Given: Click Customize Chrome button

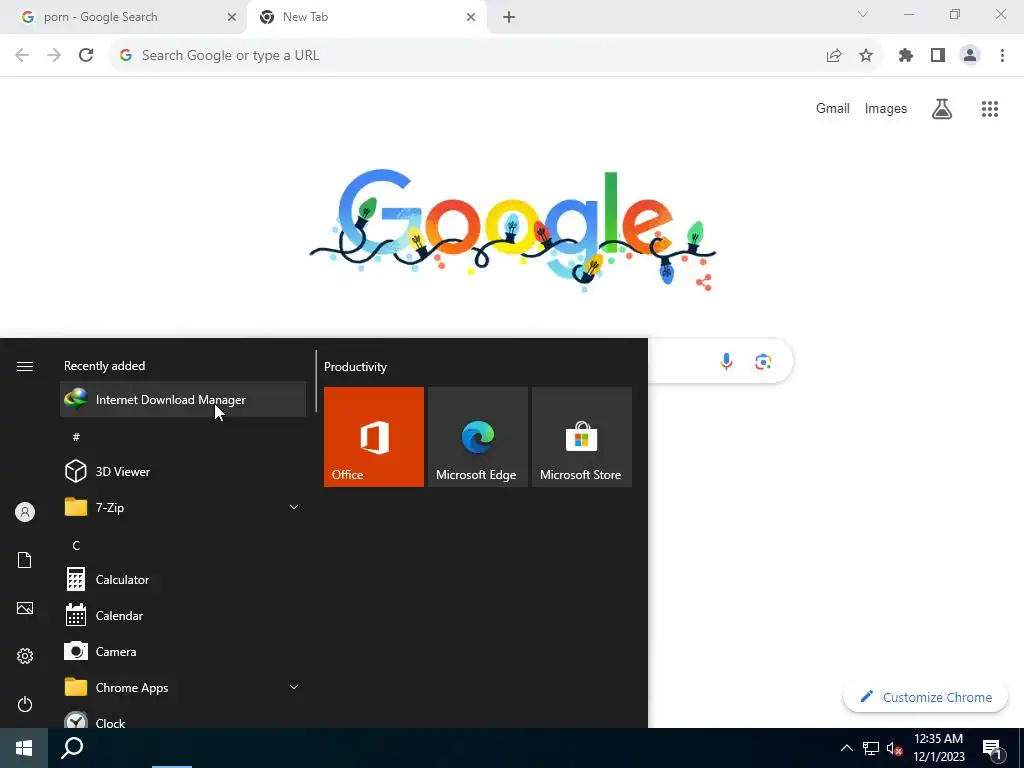Looking at the screenshot, I should [925, 697].
